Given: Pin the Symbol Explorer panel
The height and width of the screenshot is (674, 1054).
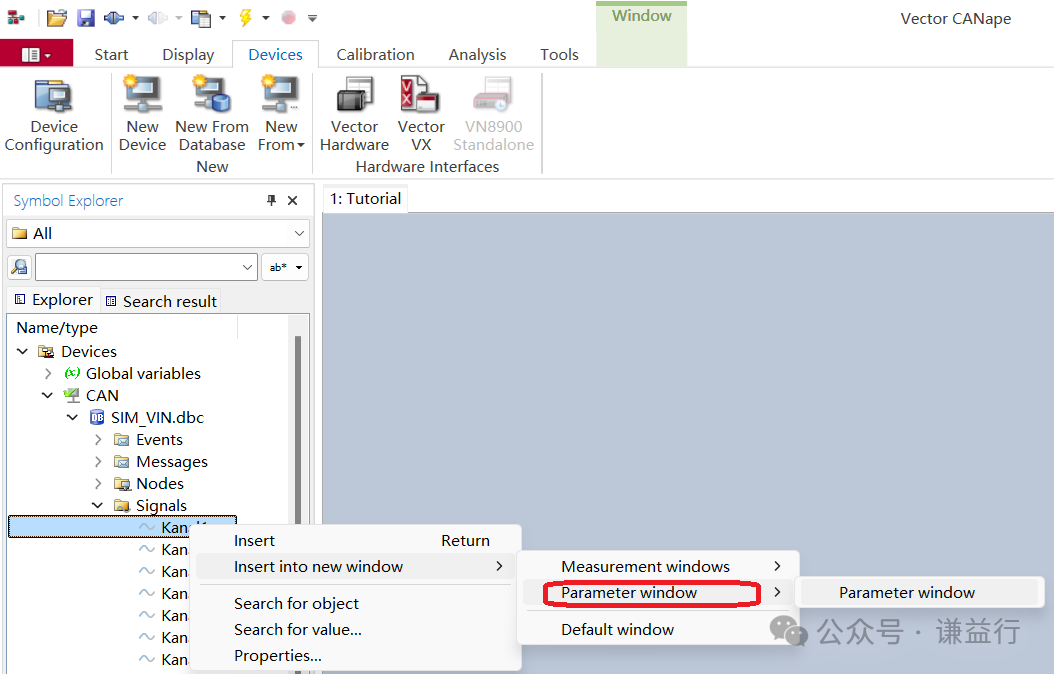Looking at the screenshot, I should coord(272,200).
